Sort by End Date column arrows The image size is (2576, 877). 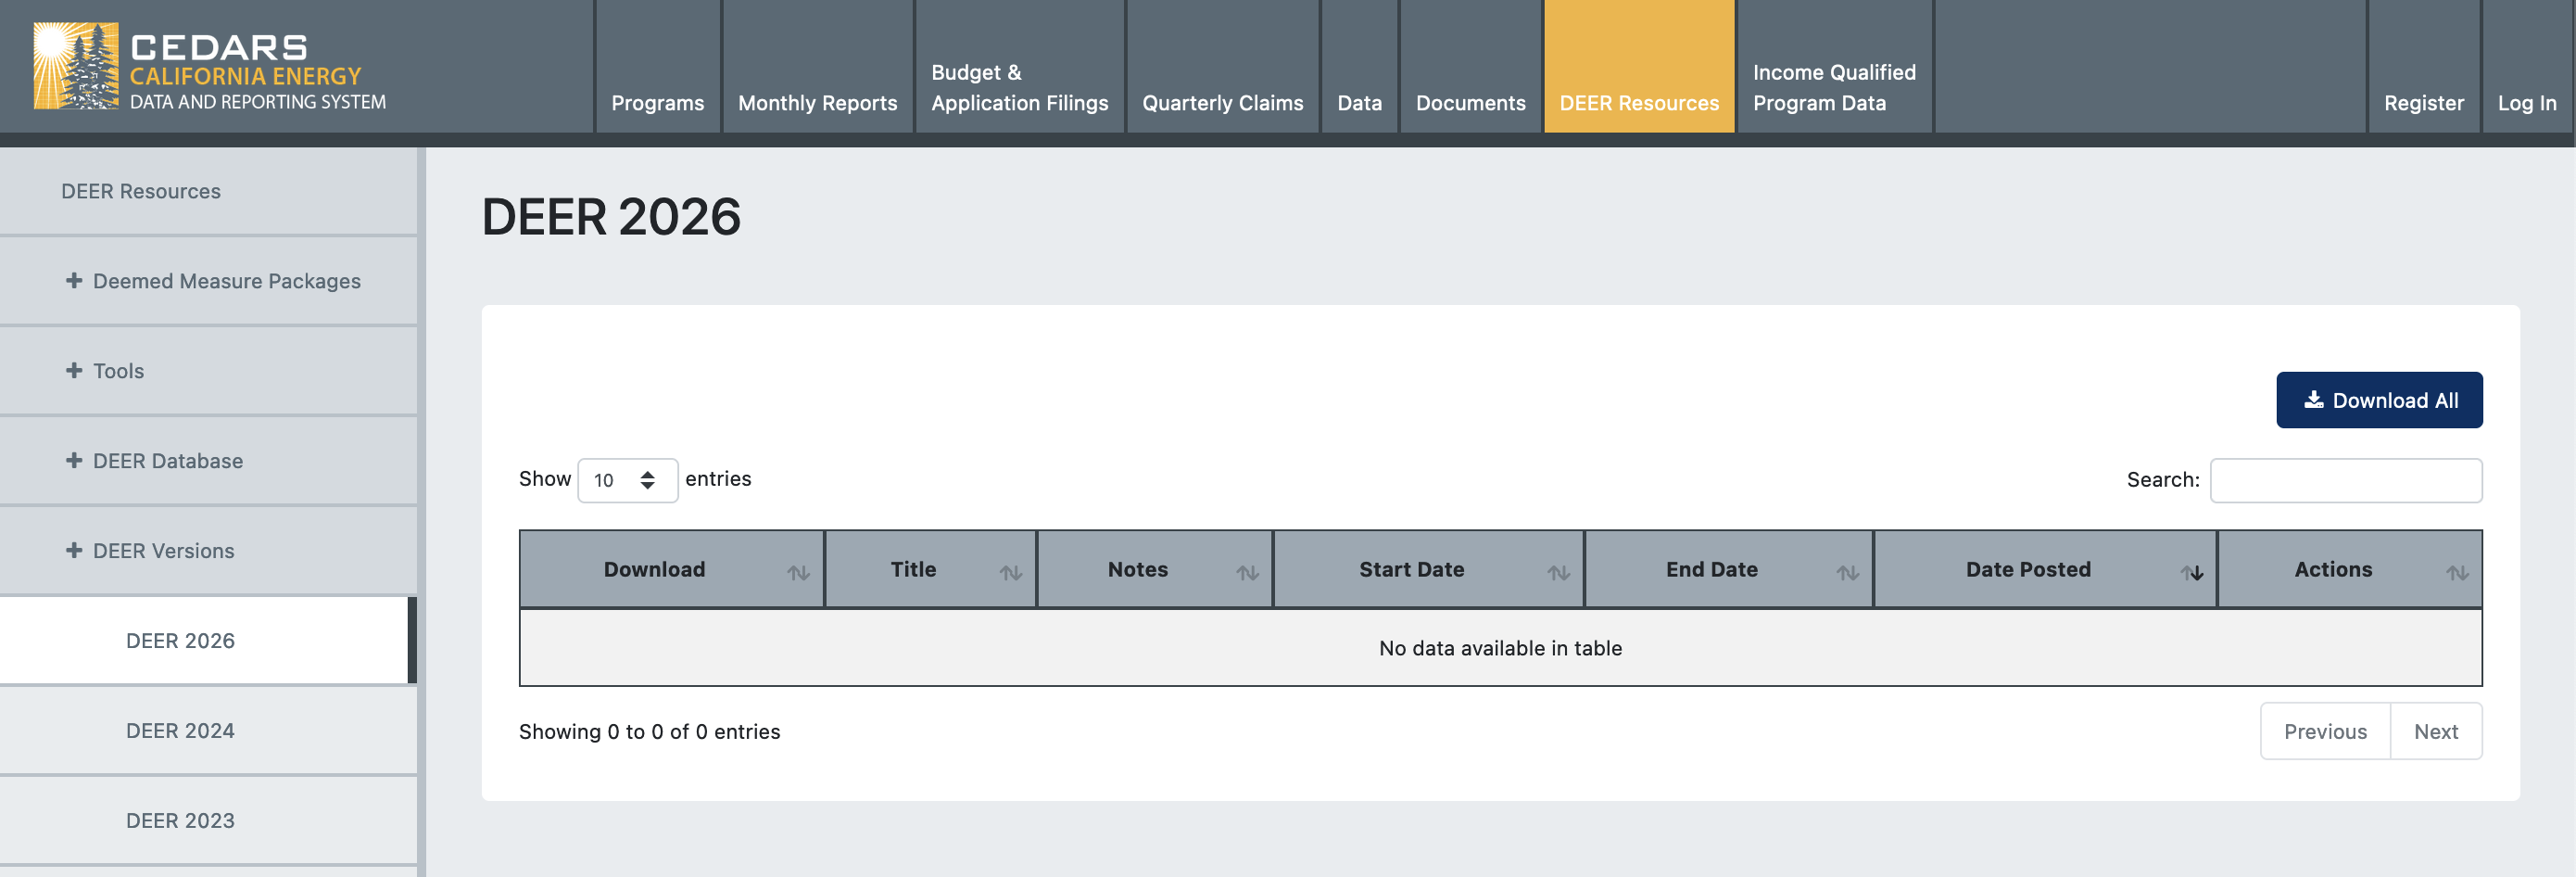(1846, 572)
